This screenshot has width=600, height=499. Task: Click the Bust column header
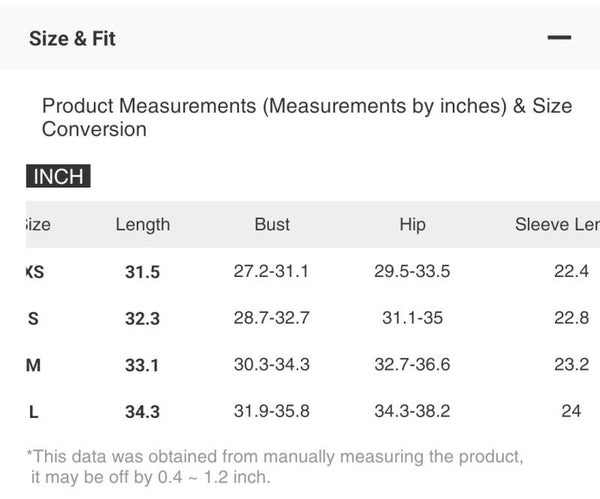click(x=272, y=224)
